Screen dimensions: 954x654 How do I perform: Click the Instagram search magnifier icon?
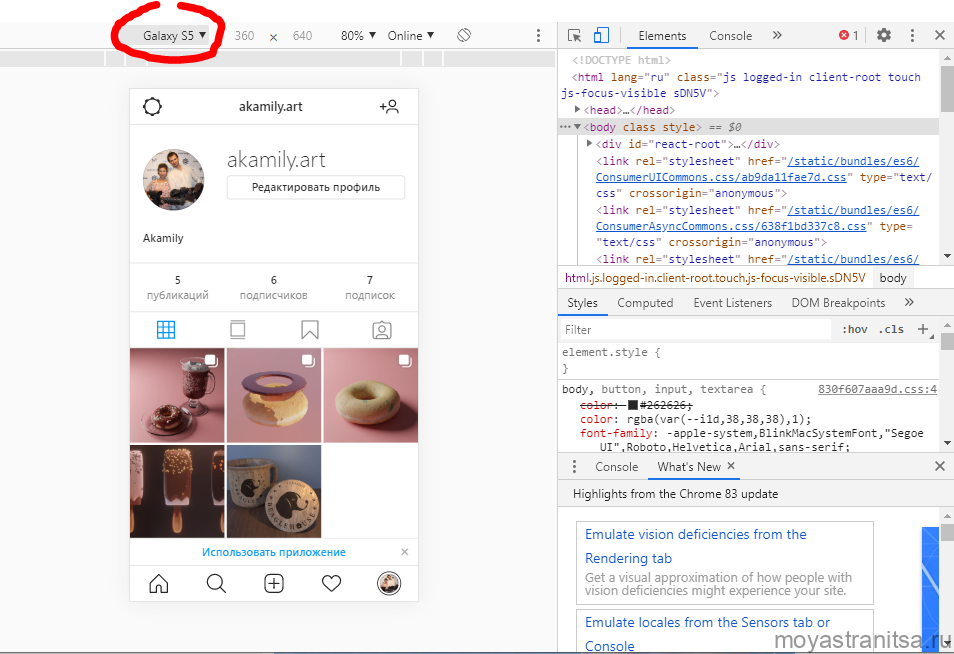point(216,584)
